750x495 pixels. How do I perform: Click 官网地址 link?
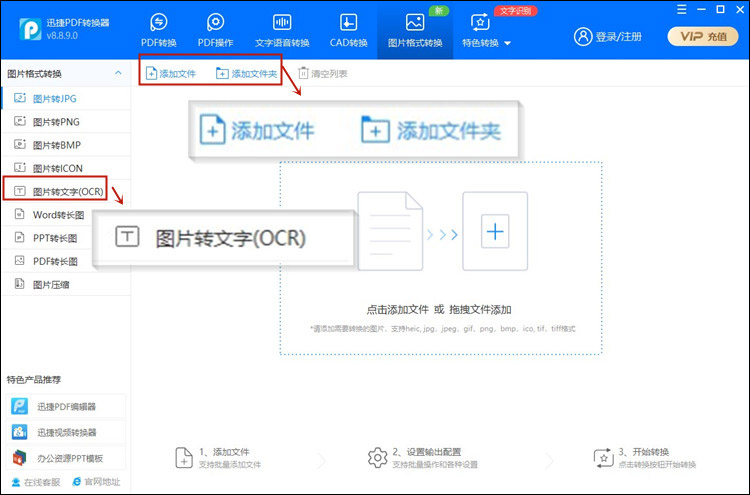coord(96,482)
